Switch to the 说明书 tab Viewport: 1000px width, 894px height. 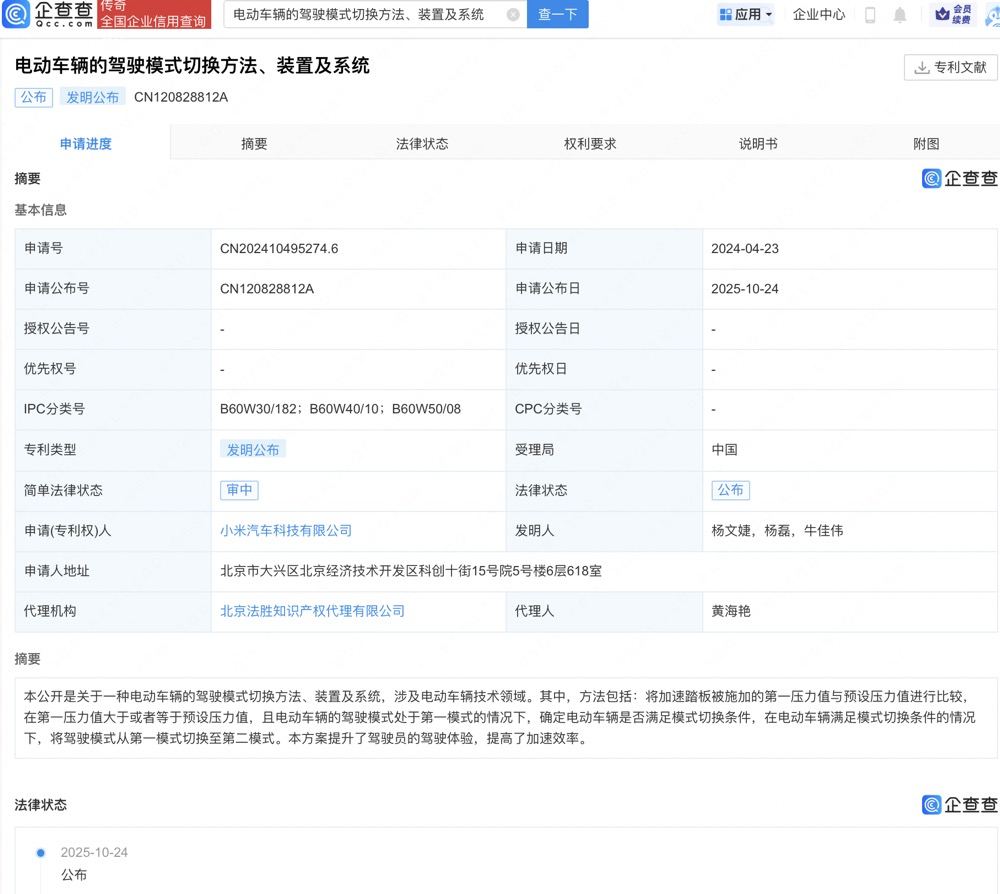tap(758, 143)
